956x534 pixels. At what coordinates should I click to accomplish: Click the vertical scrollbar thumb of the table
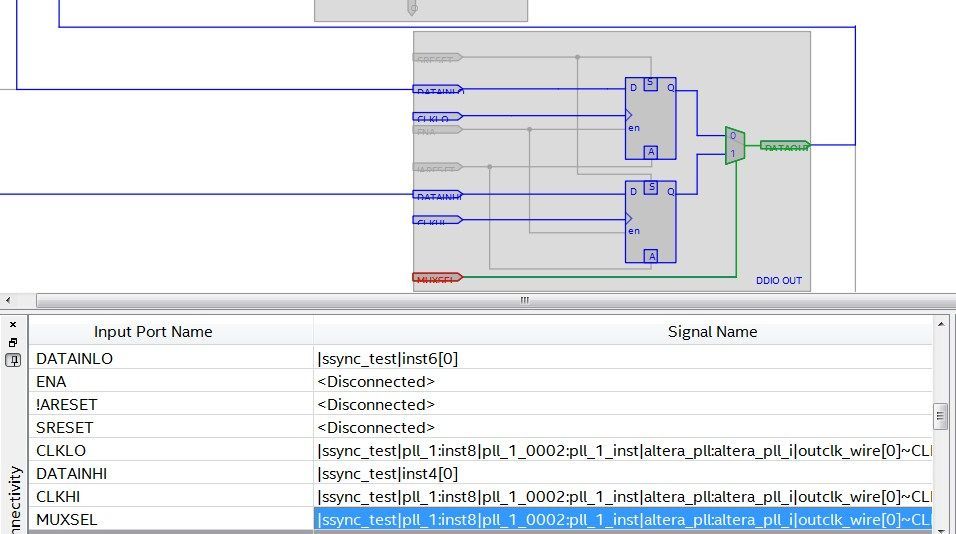[x=941, y=416]
